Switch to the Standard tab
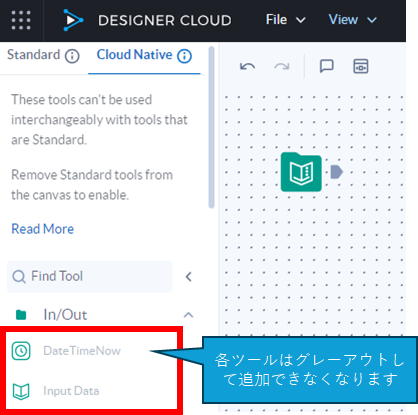418x415 pixels. pos(34,55)
